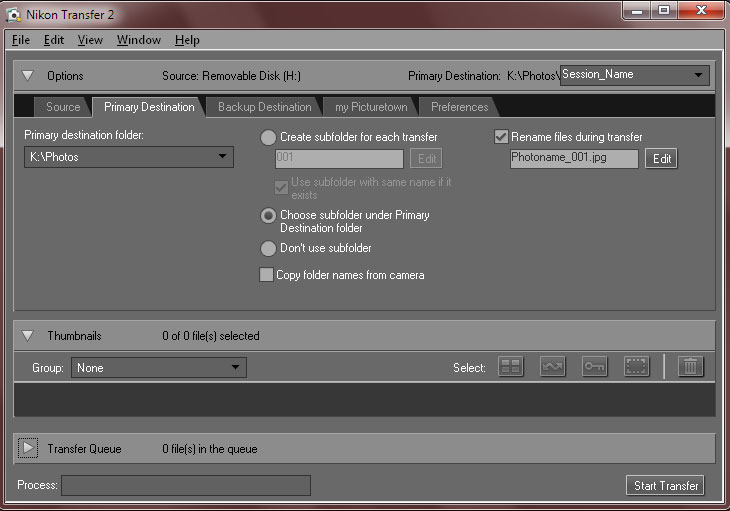Open the Edit menu
Screen dimensions: 730x511
[54, 40]
